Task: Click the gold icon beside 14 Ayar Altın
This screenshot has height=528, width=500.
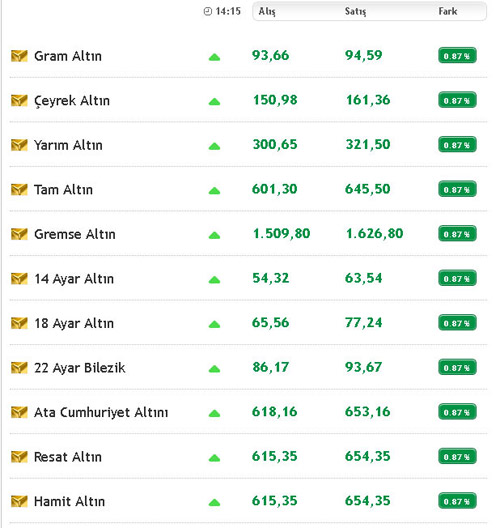Action: coord(19,279)
